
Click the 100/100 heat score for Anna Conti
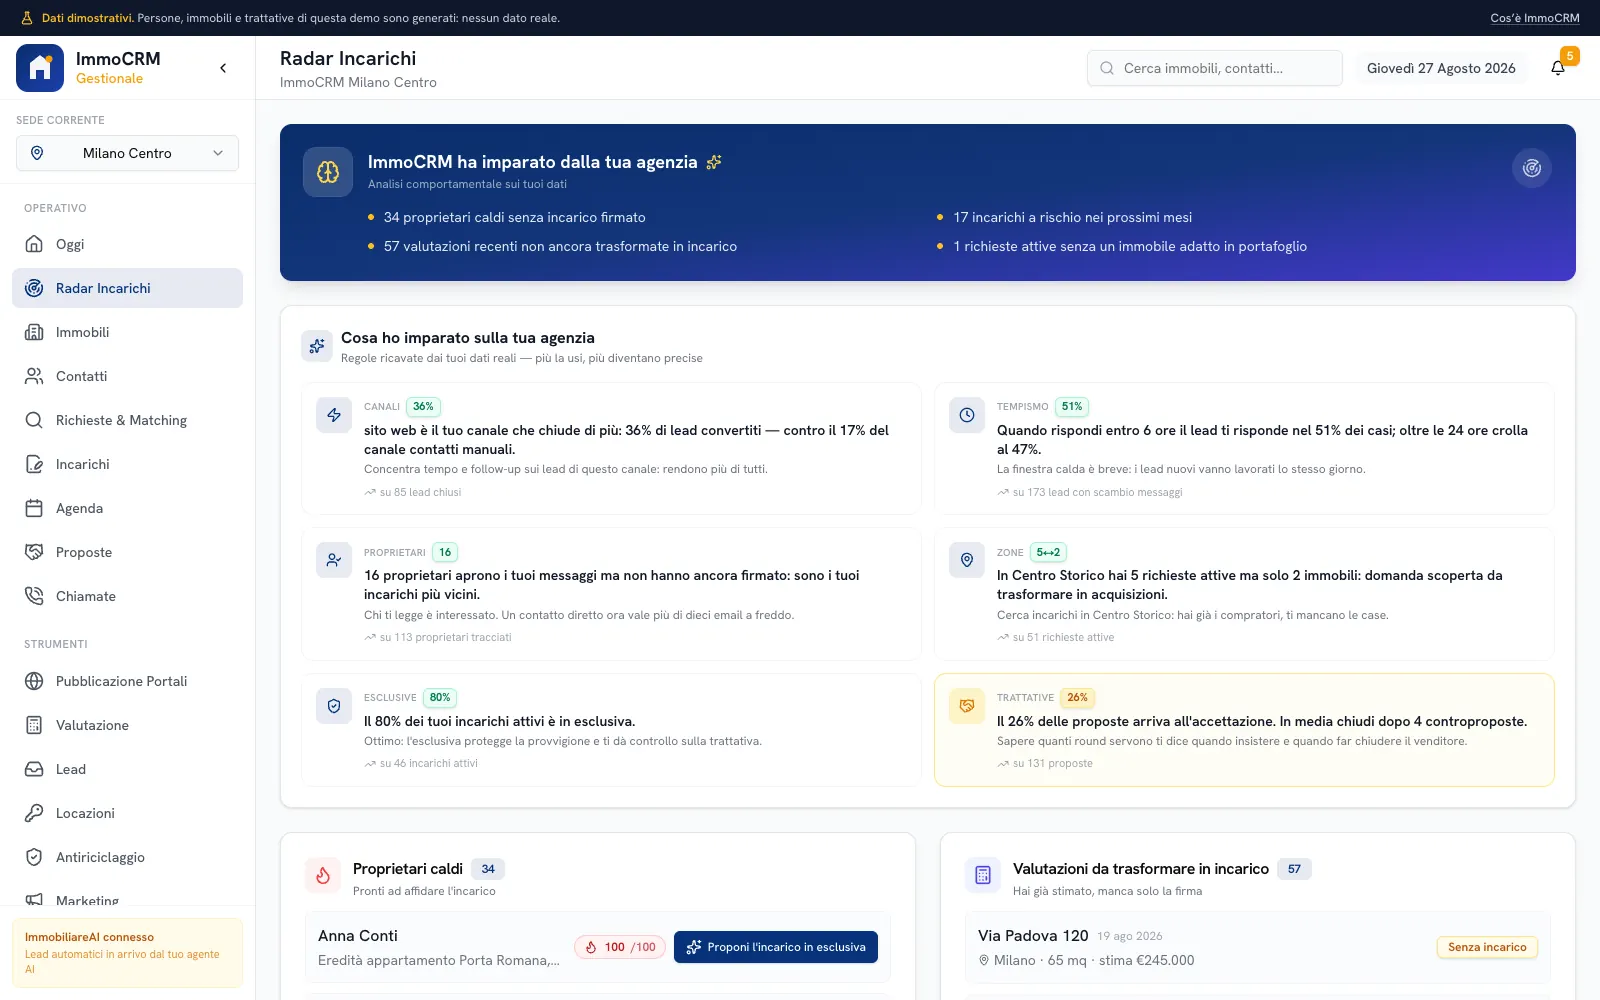pos(620,947)
